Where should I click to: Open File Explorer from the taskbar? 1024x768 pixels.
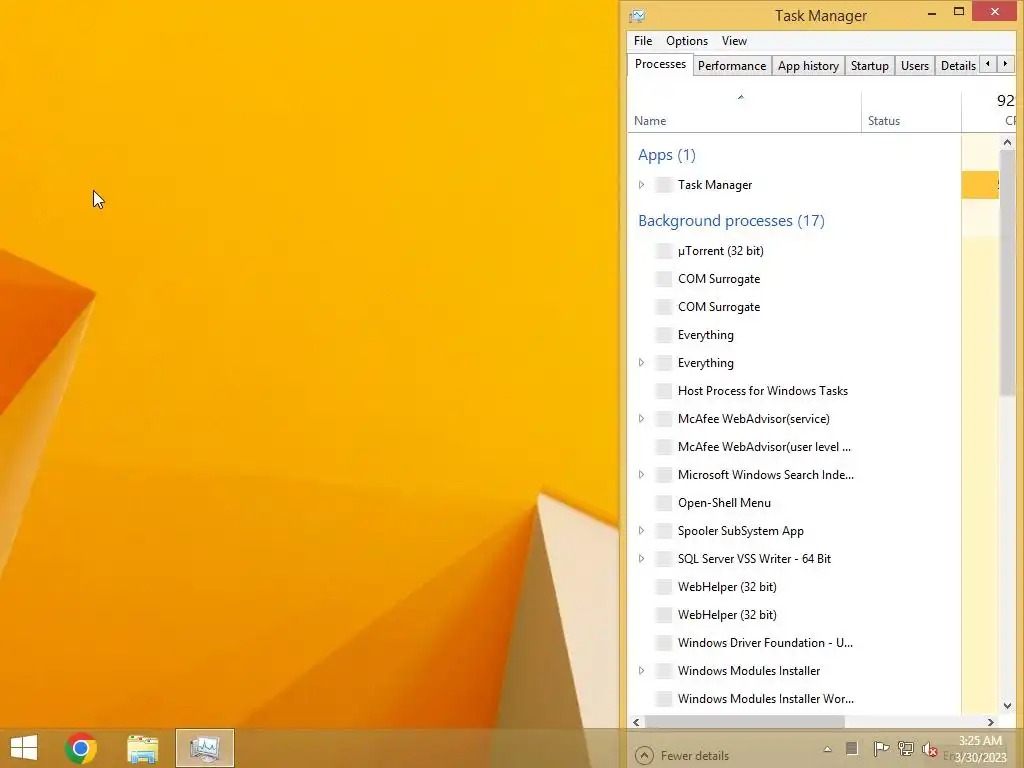(x=142, y=749)
